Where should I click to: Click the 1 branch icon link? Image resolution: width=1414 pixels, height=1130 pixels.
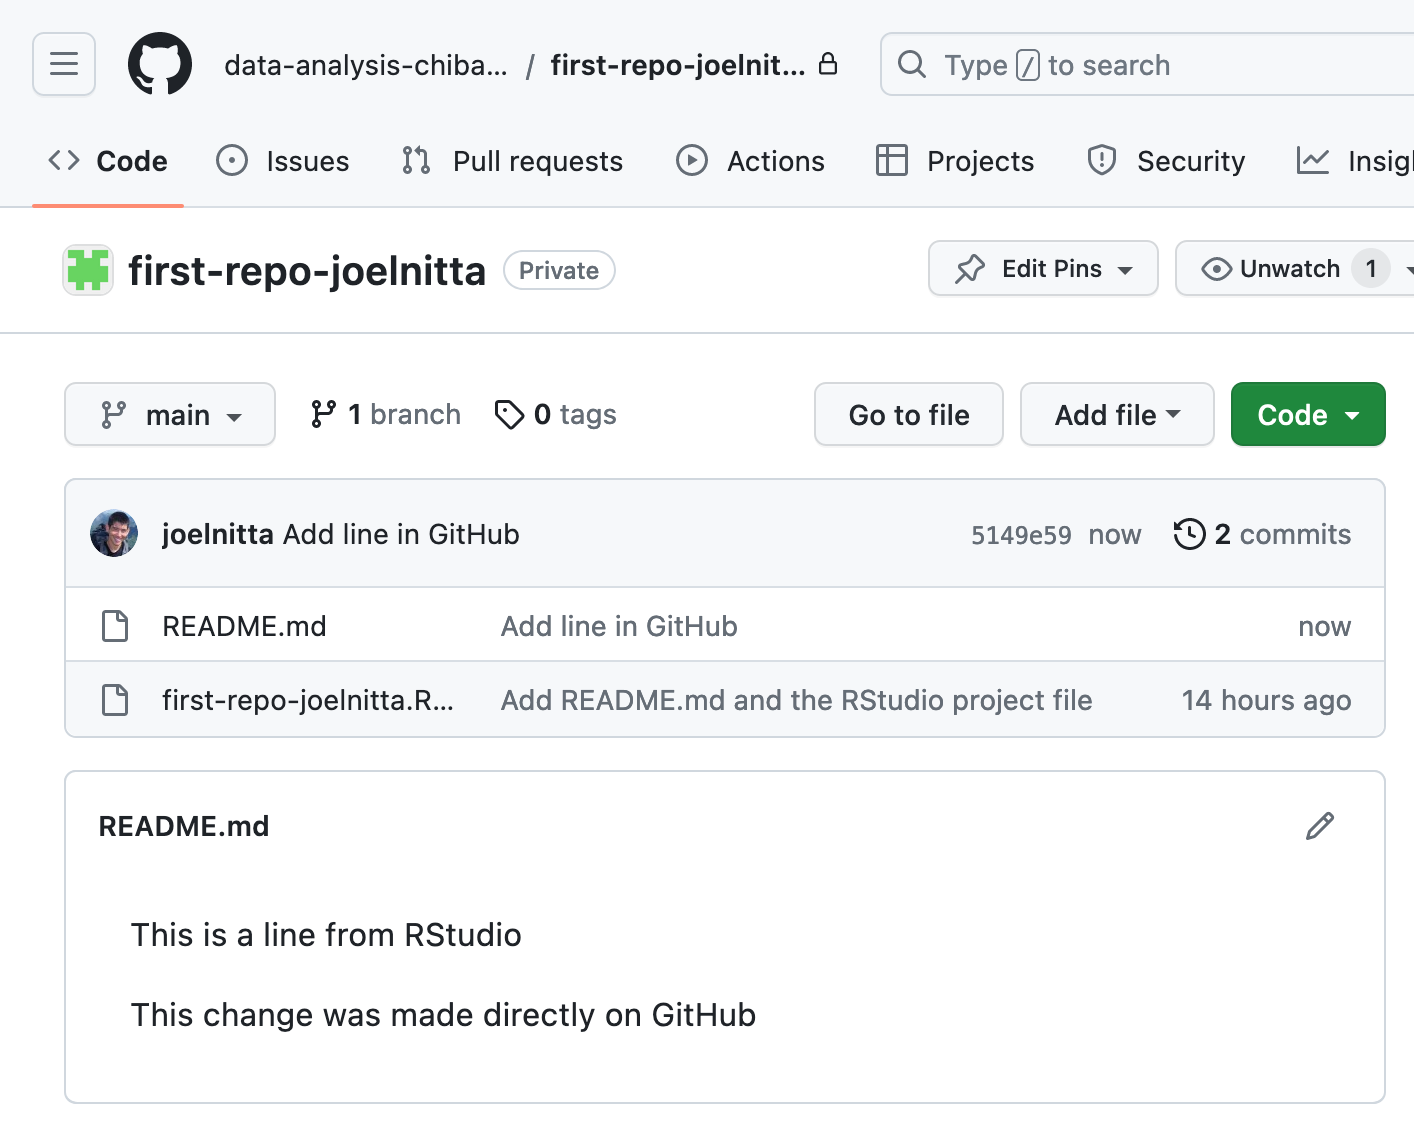323,414
